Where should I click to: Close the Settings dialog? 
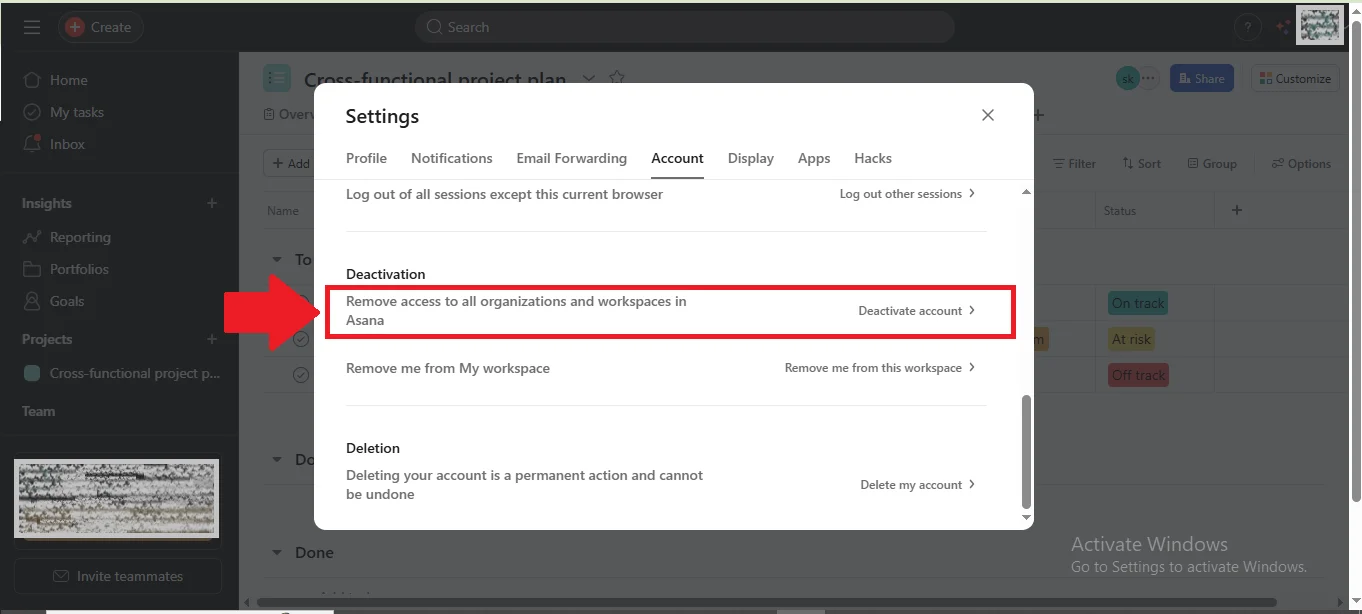(988, 115)
